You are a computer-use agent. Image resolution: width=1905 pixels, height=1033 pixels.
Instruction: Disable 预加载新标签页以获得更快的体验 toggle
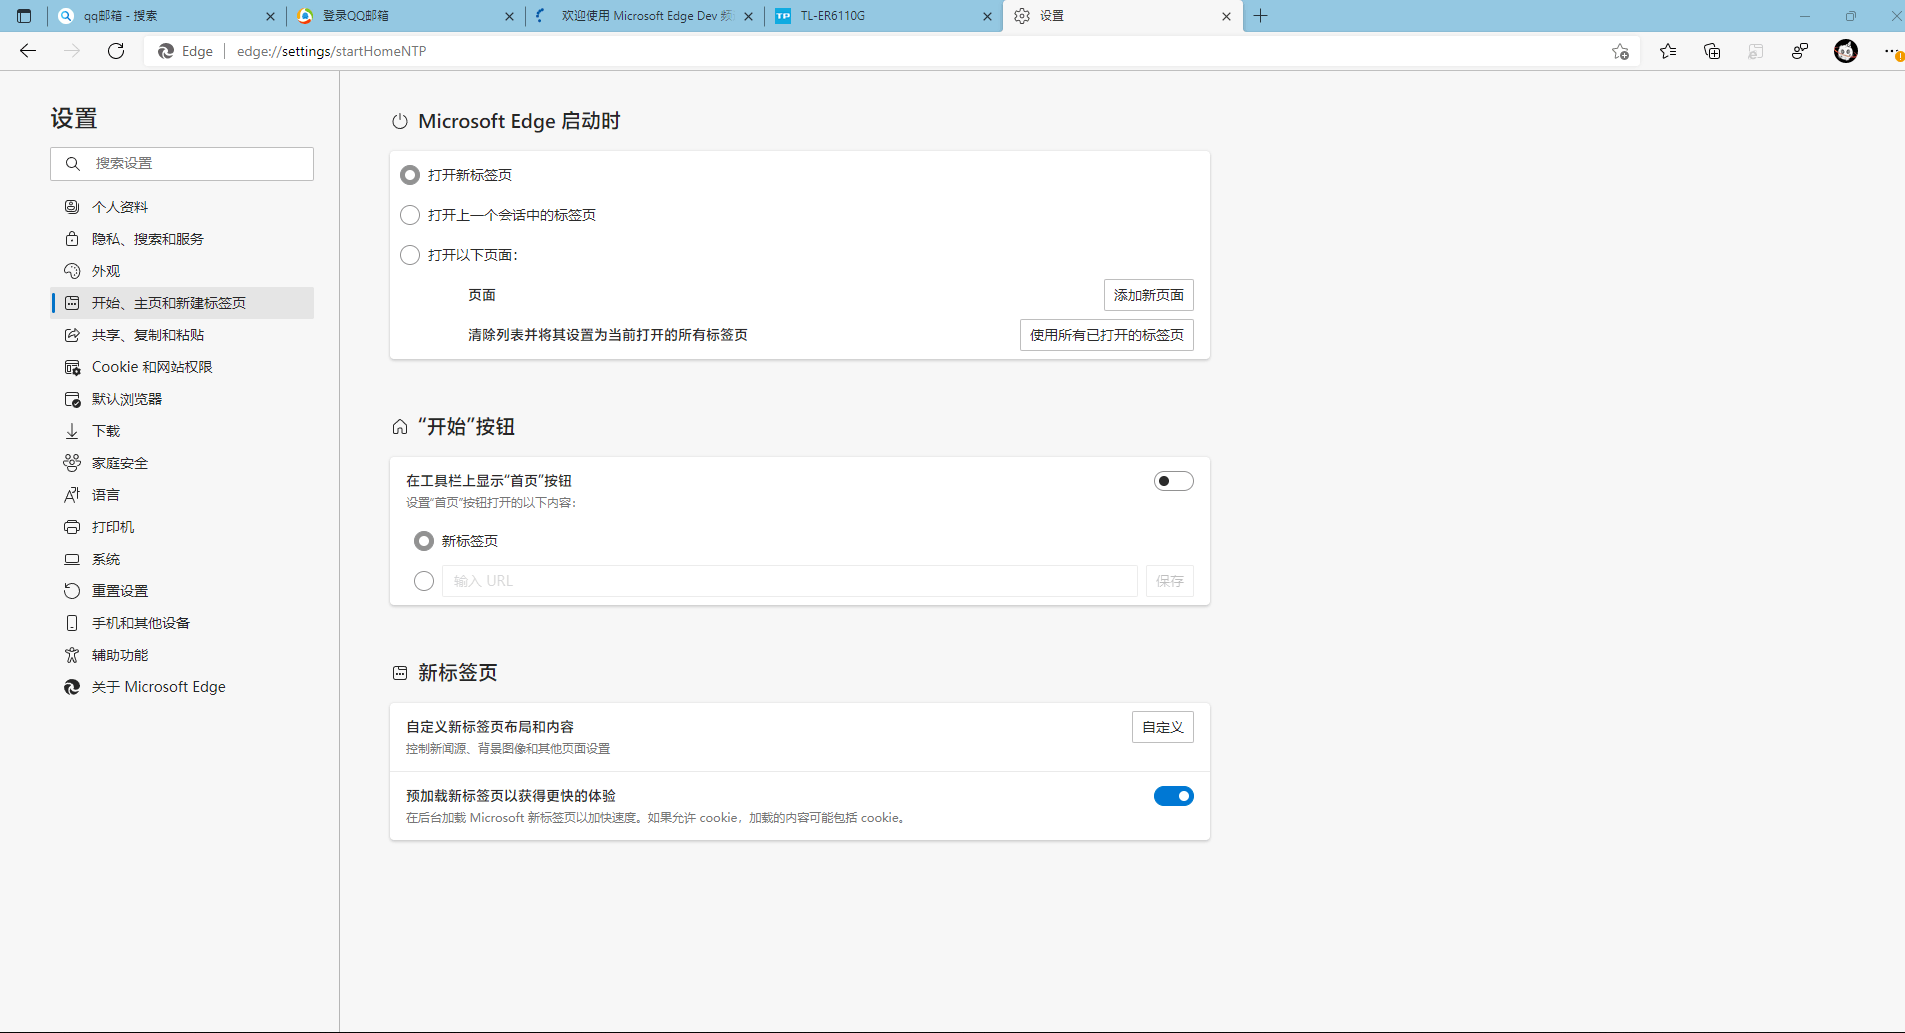[x=1174, y=796]
